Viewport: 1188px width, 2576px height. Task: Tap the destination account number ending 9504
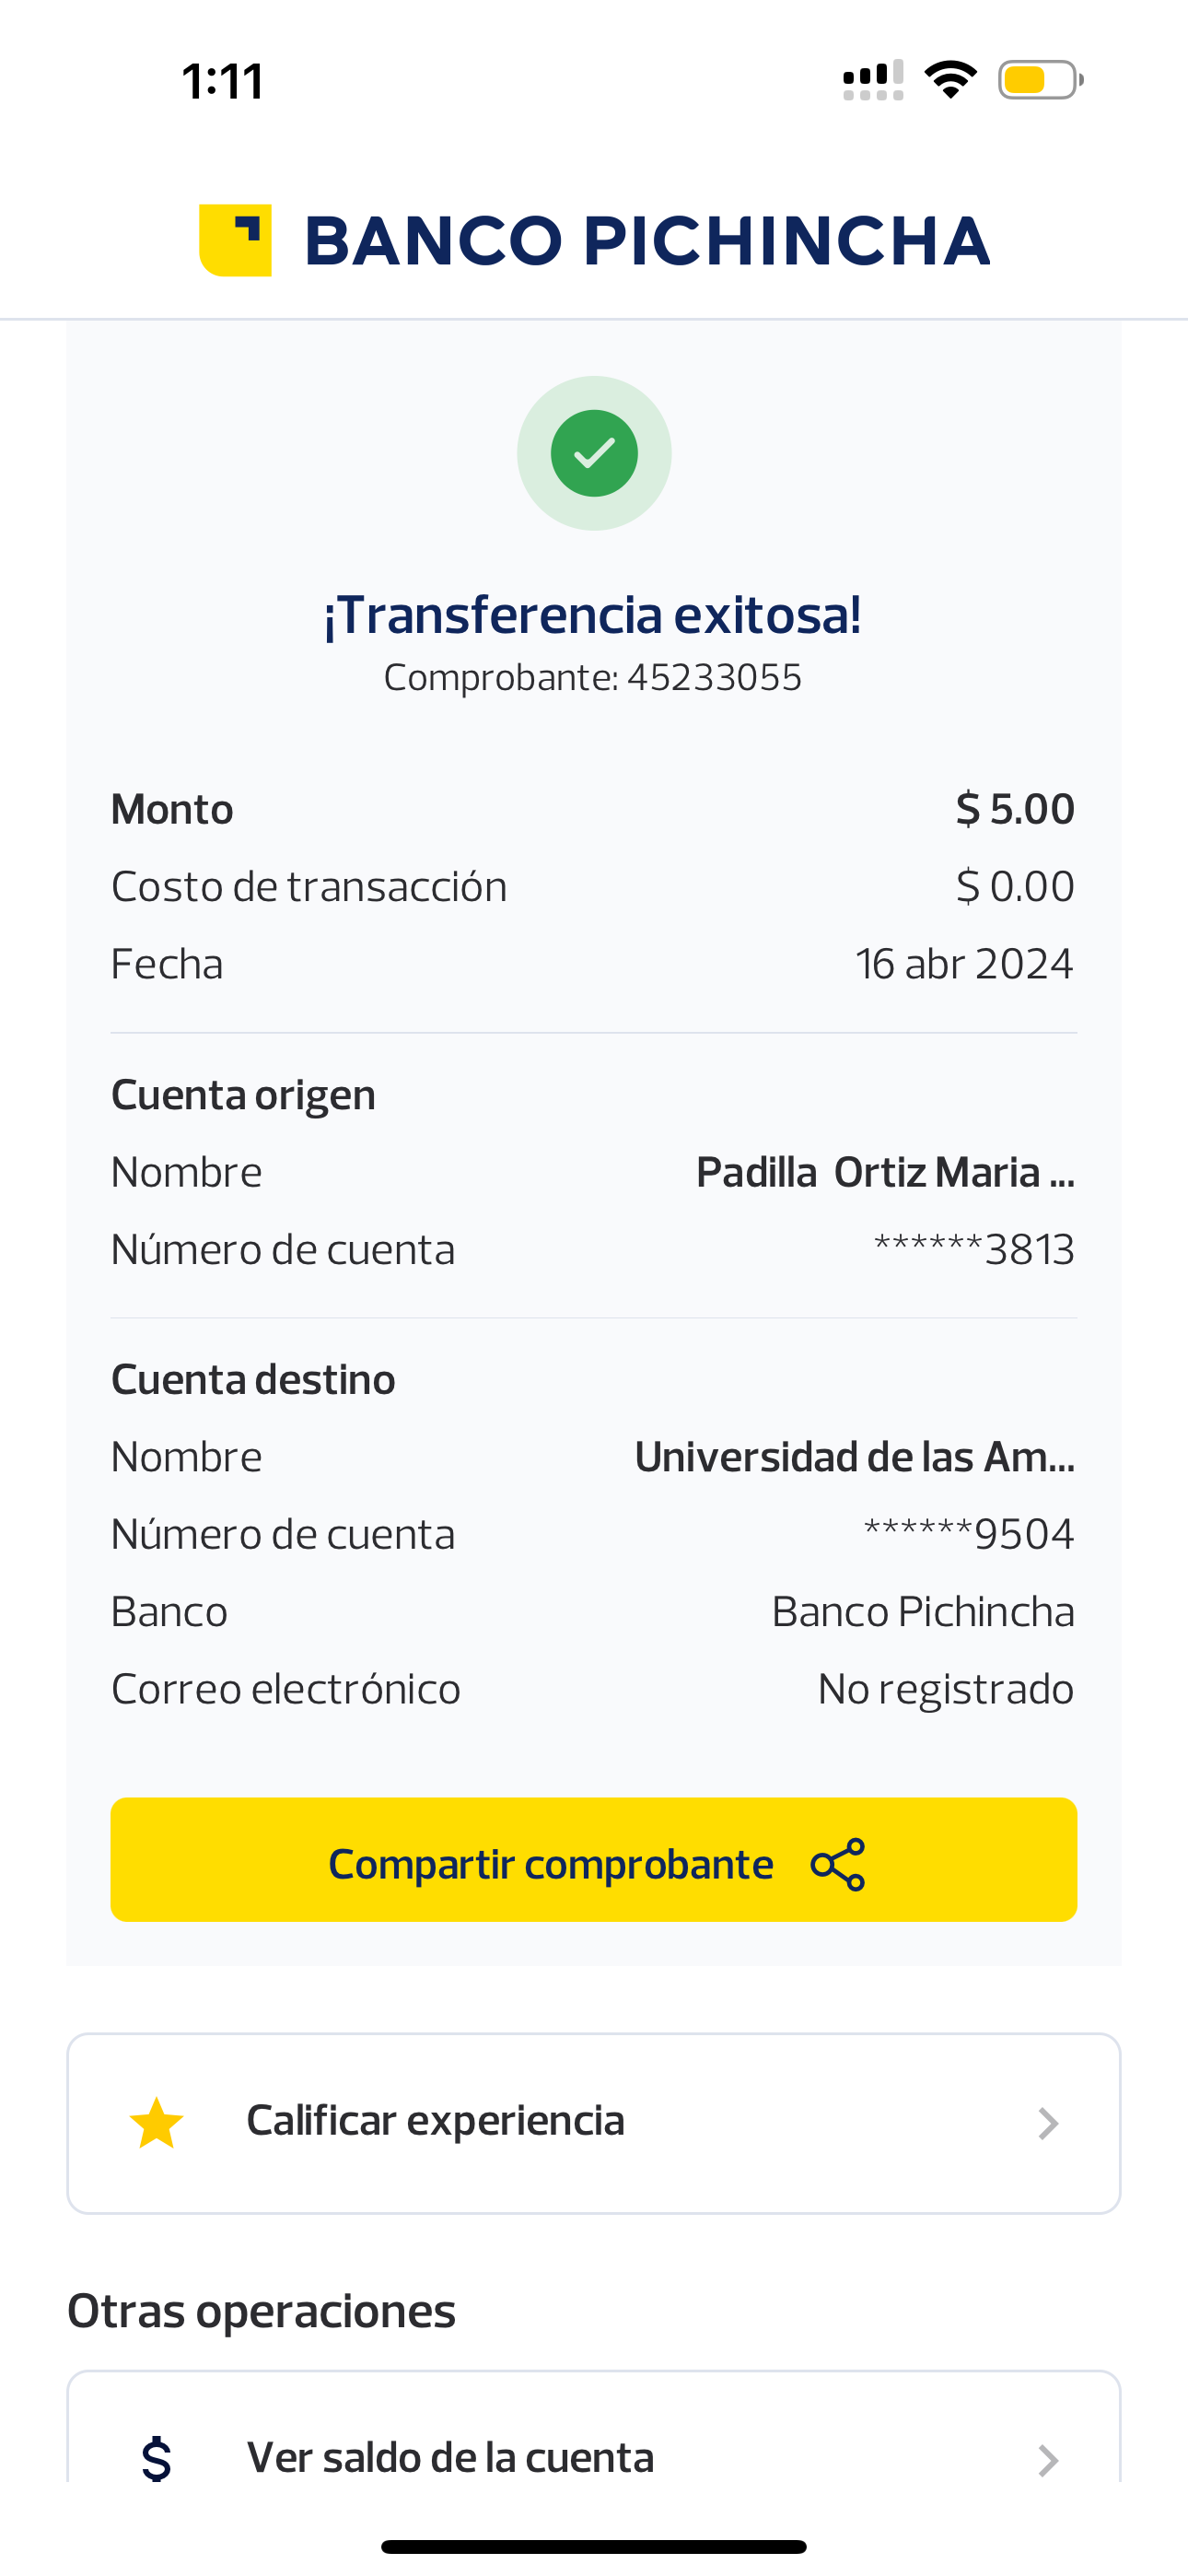(968, 1534)
